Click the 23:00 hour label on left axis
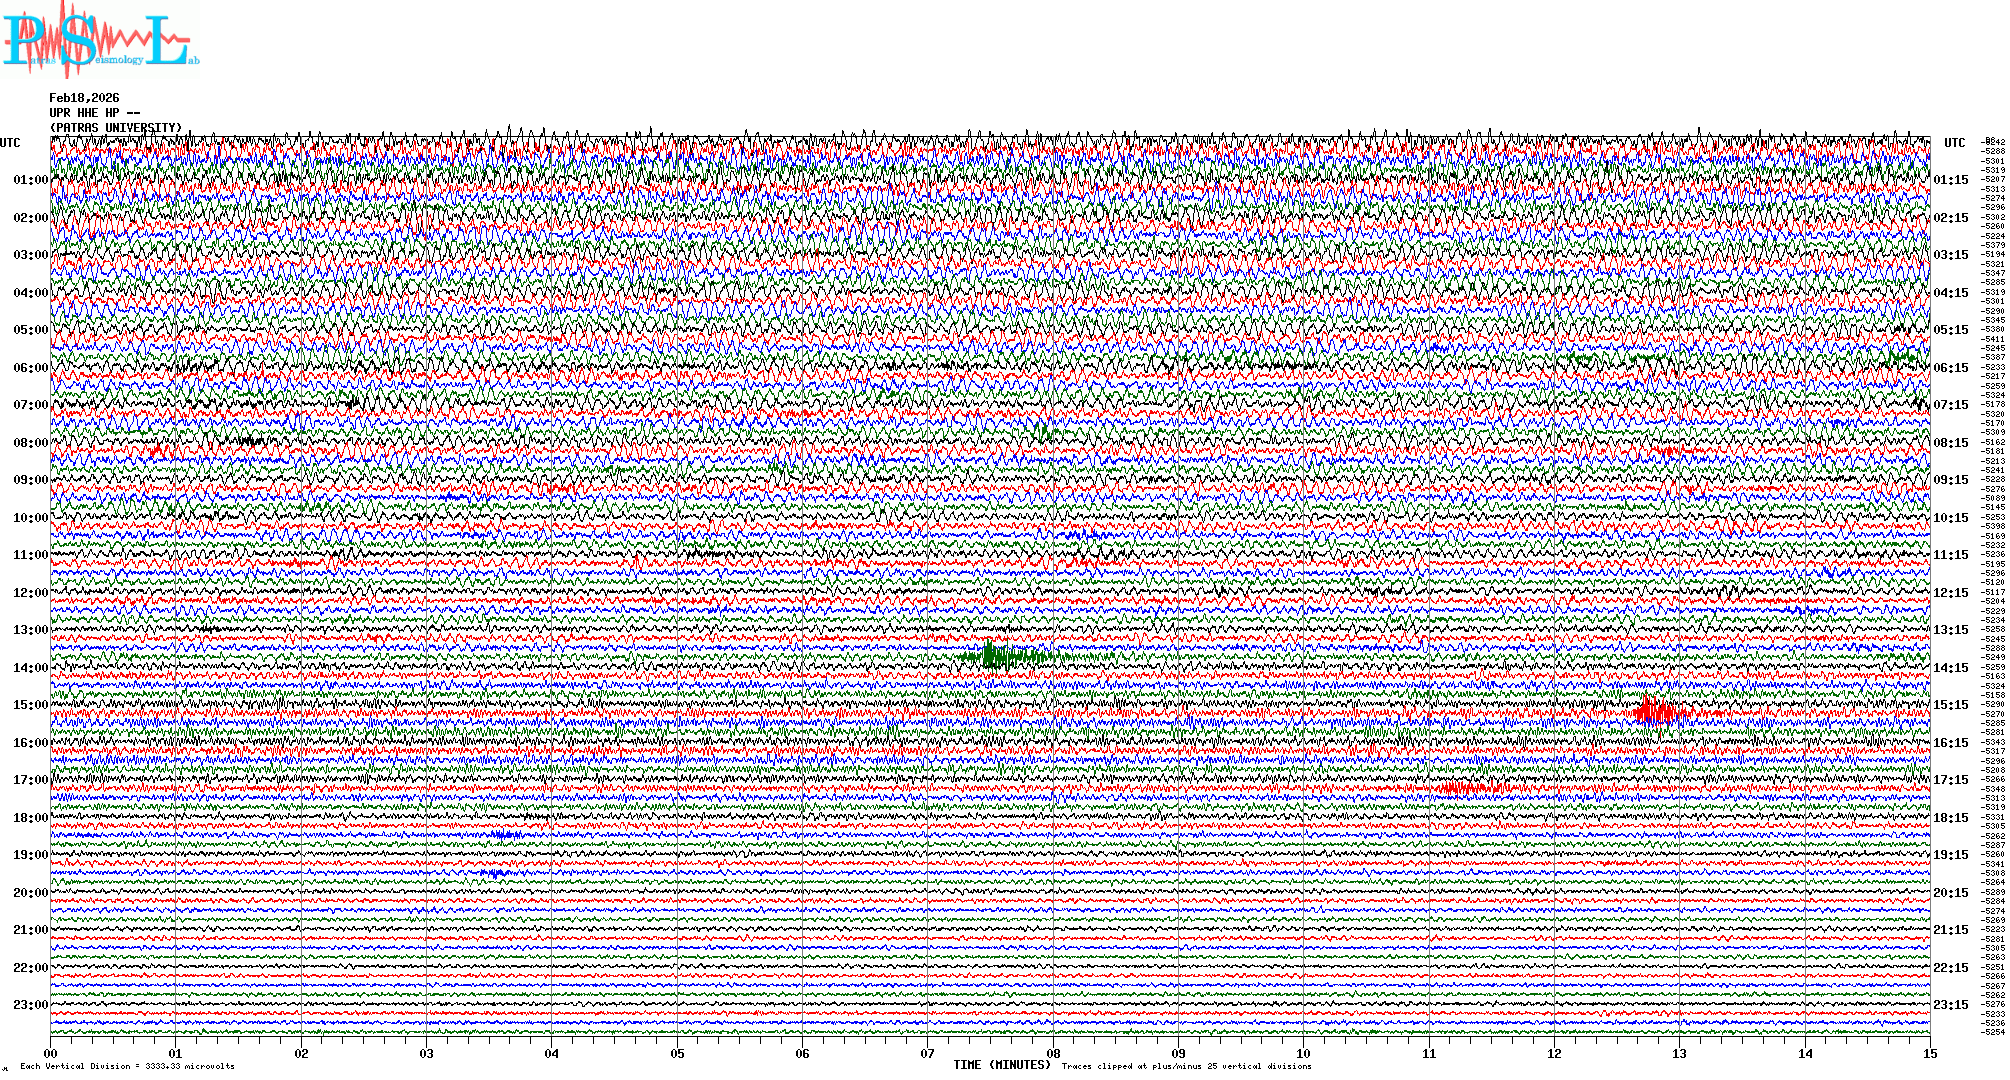2010x1080 pixels. pyautogui.click(x=30, y=1005)
